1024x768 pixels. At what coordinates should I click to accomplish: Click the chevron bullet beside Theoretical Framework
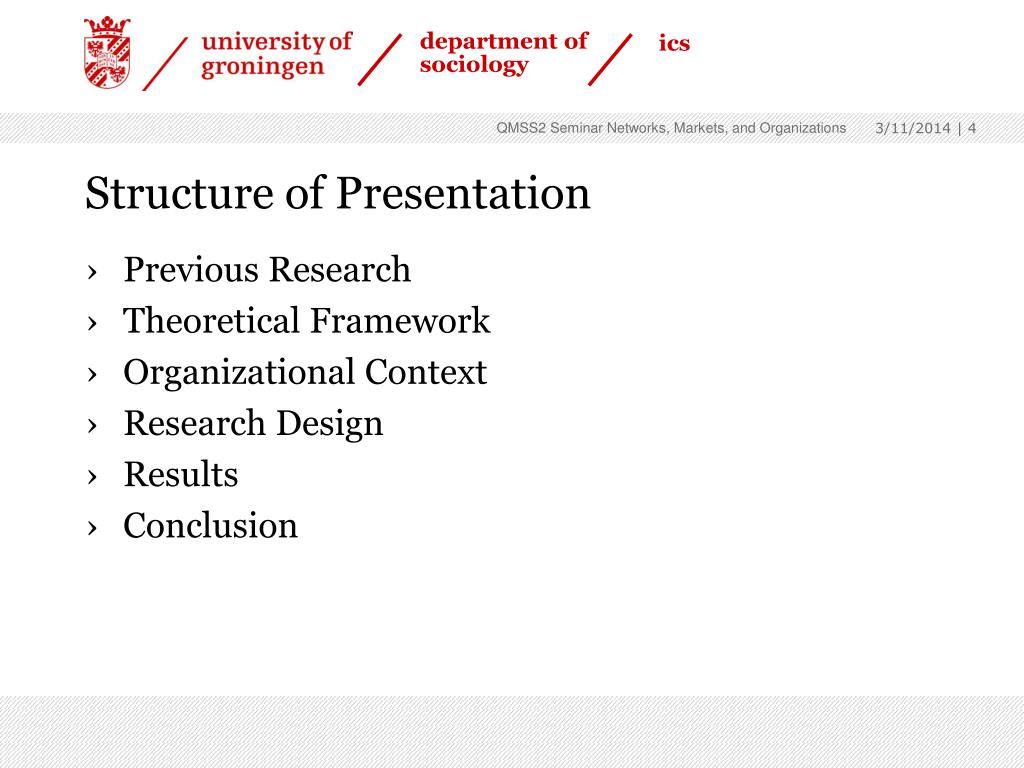point(92,323)
